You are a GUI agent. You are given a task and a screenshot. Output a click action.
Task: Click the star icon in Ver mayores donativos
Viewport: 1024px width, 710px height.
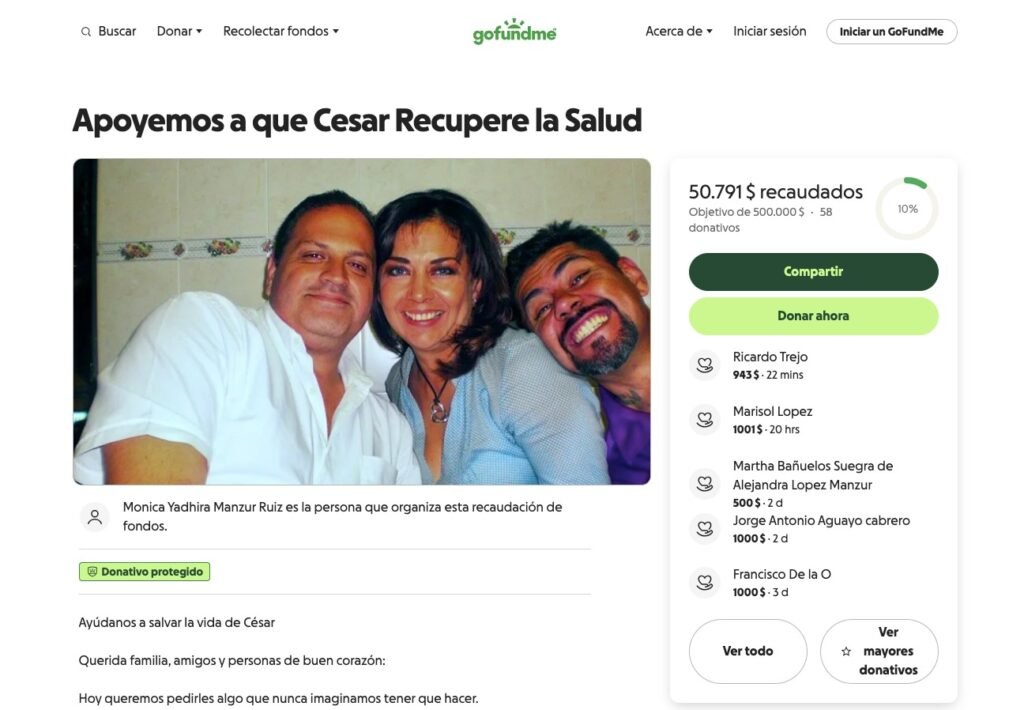point(846,651)
